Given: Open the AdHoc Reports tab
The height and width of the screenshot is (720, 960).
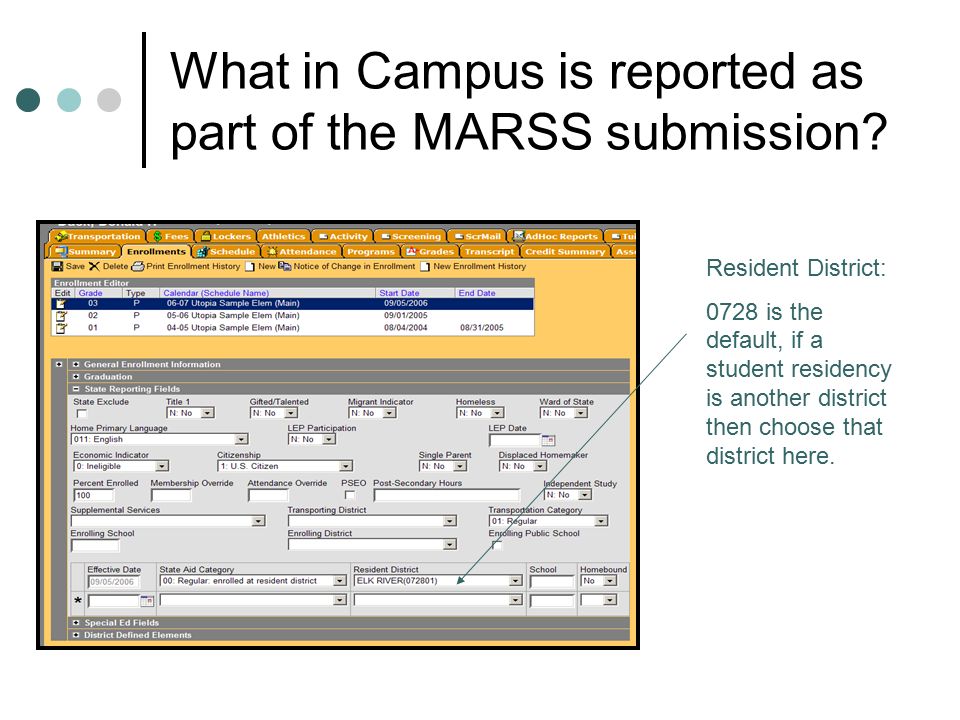Looking at the screenshot, I should (556, 236).
